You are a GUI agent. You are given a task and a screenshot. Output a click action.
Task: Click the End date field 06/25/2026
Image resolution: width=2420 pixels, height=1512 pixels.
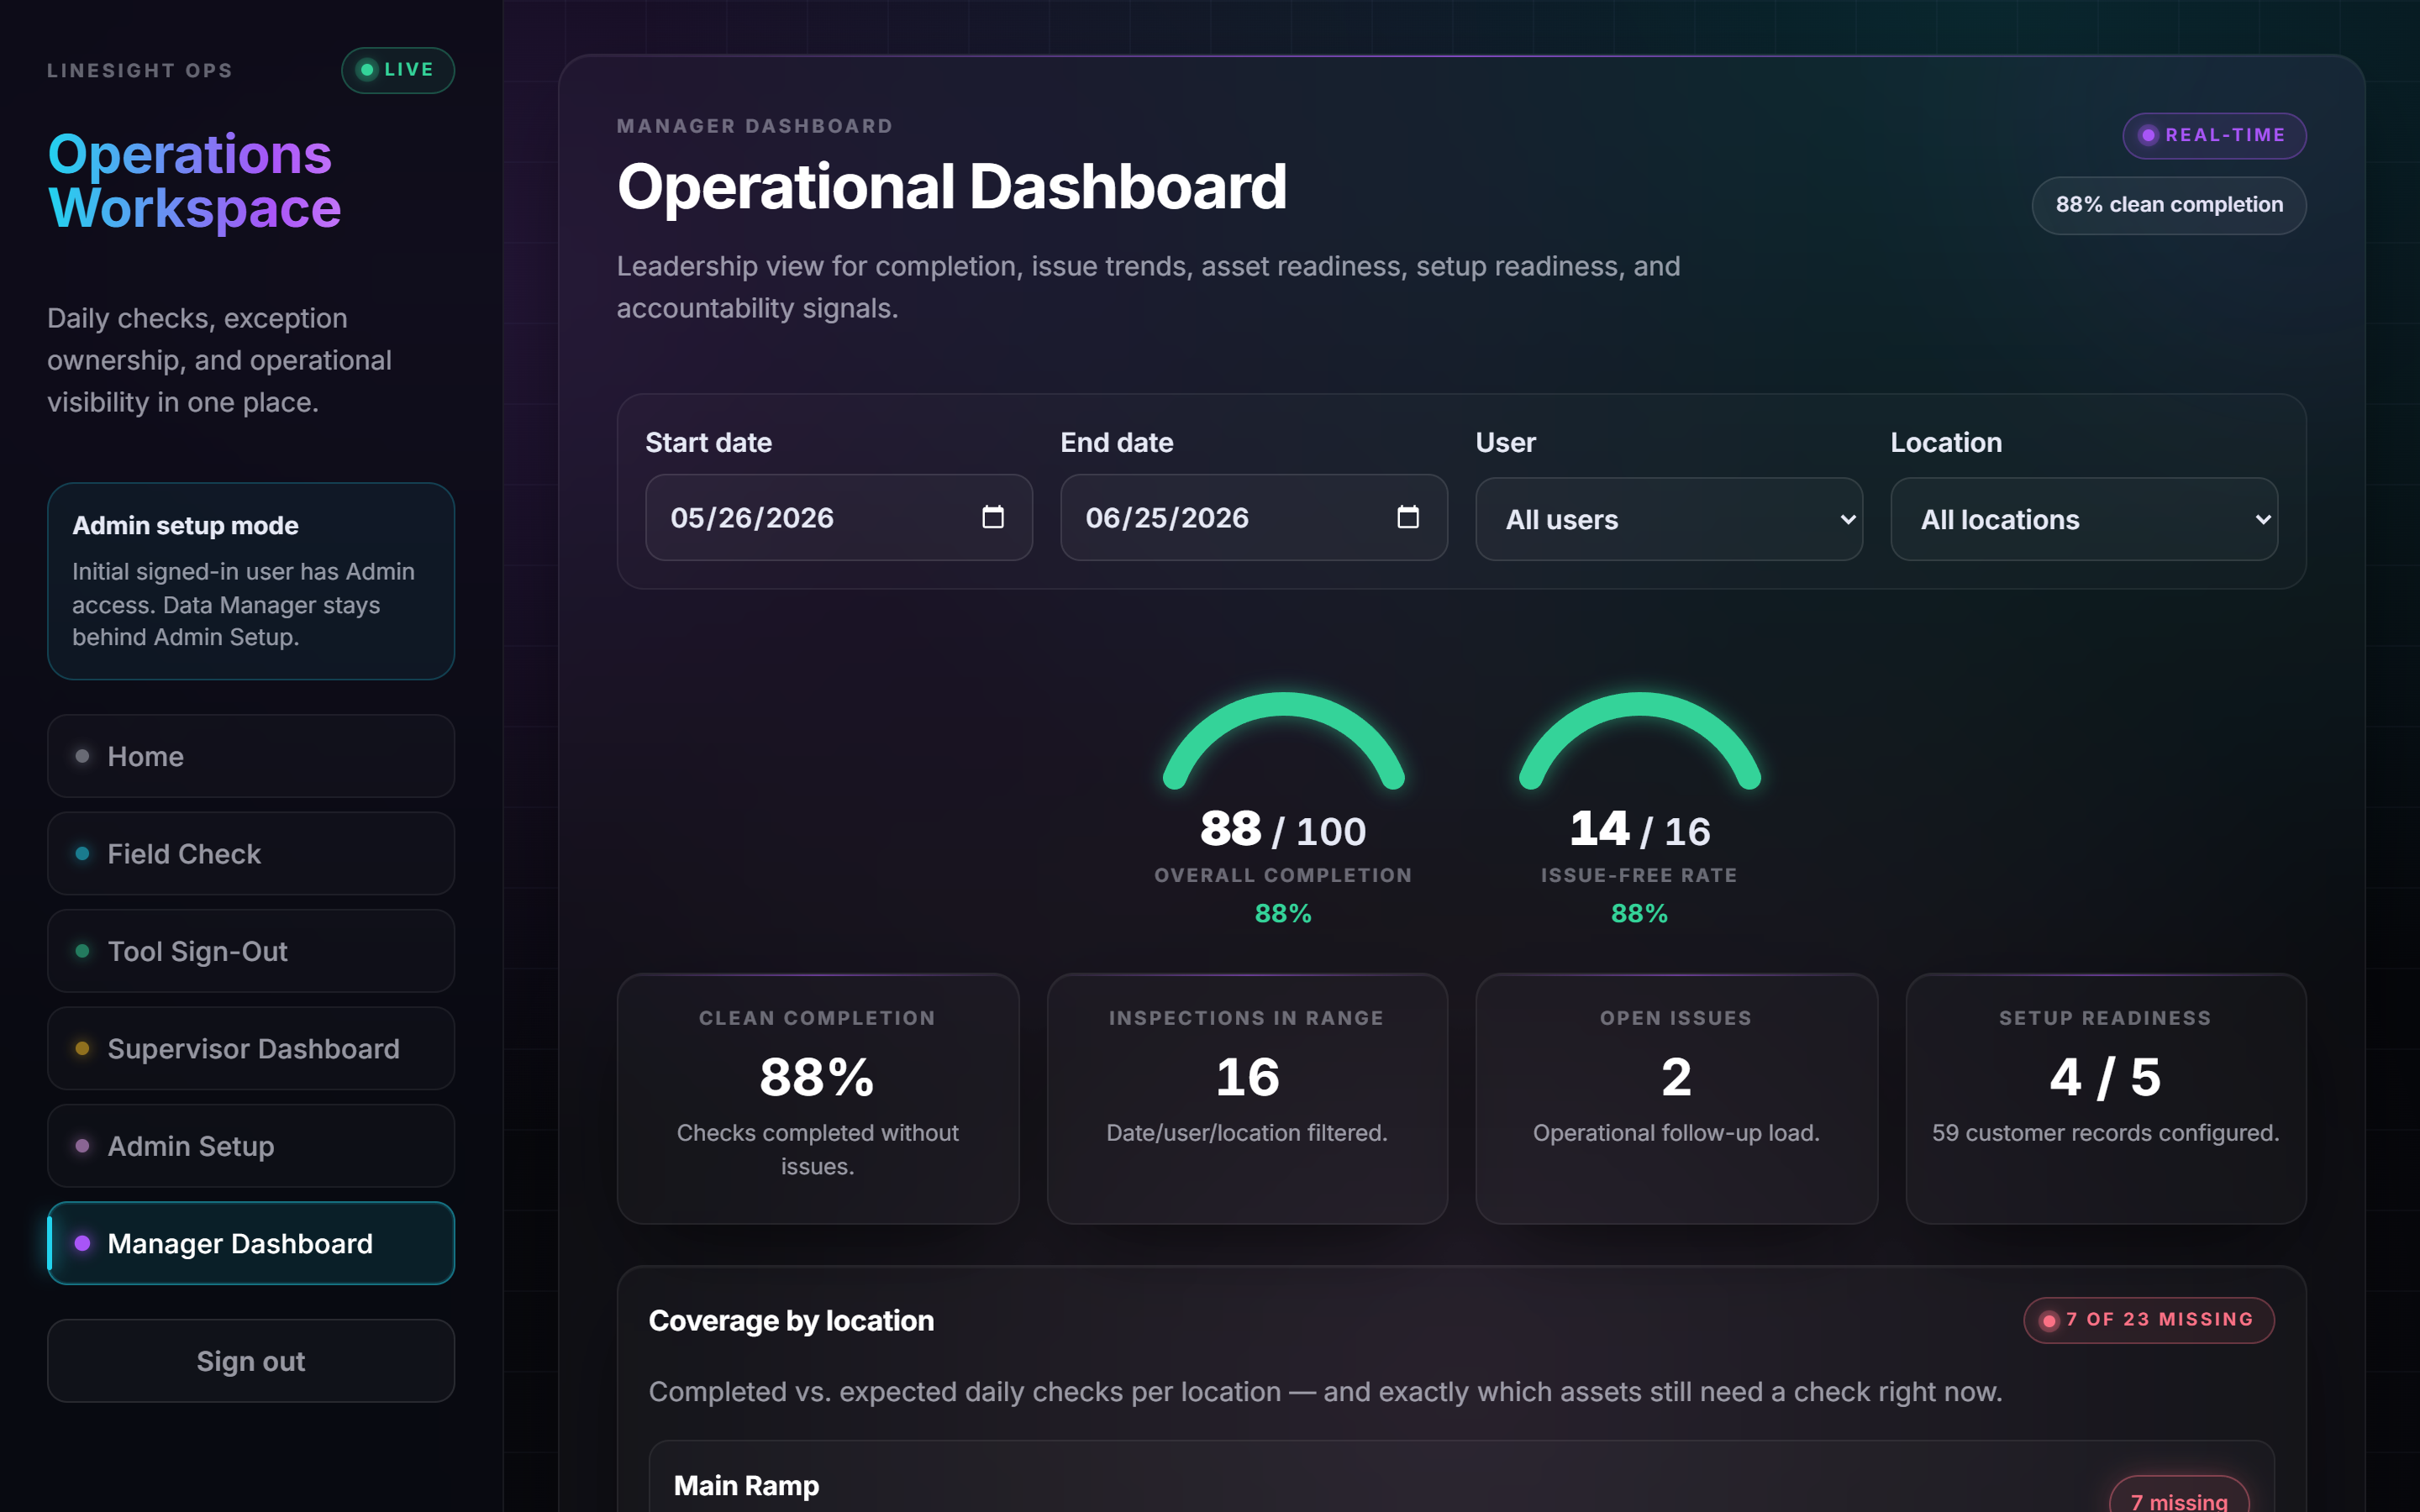coord(1254,517)
